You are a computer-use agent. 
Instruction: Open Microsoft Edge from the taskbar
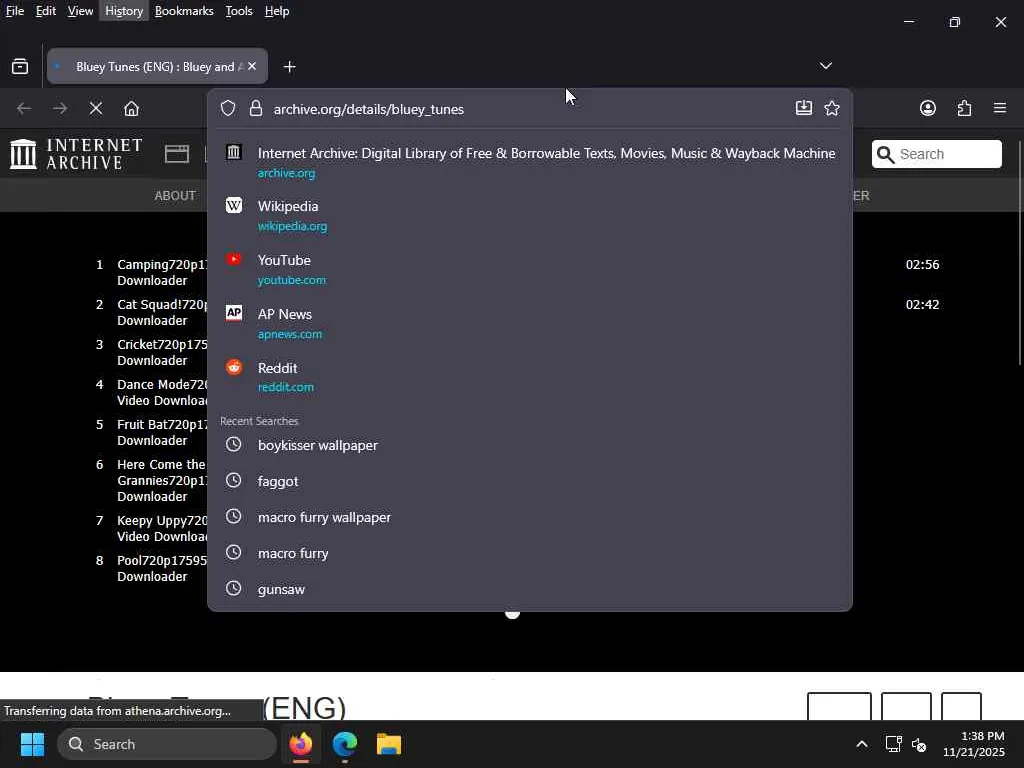(x=345, y=744)
